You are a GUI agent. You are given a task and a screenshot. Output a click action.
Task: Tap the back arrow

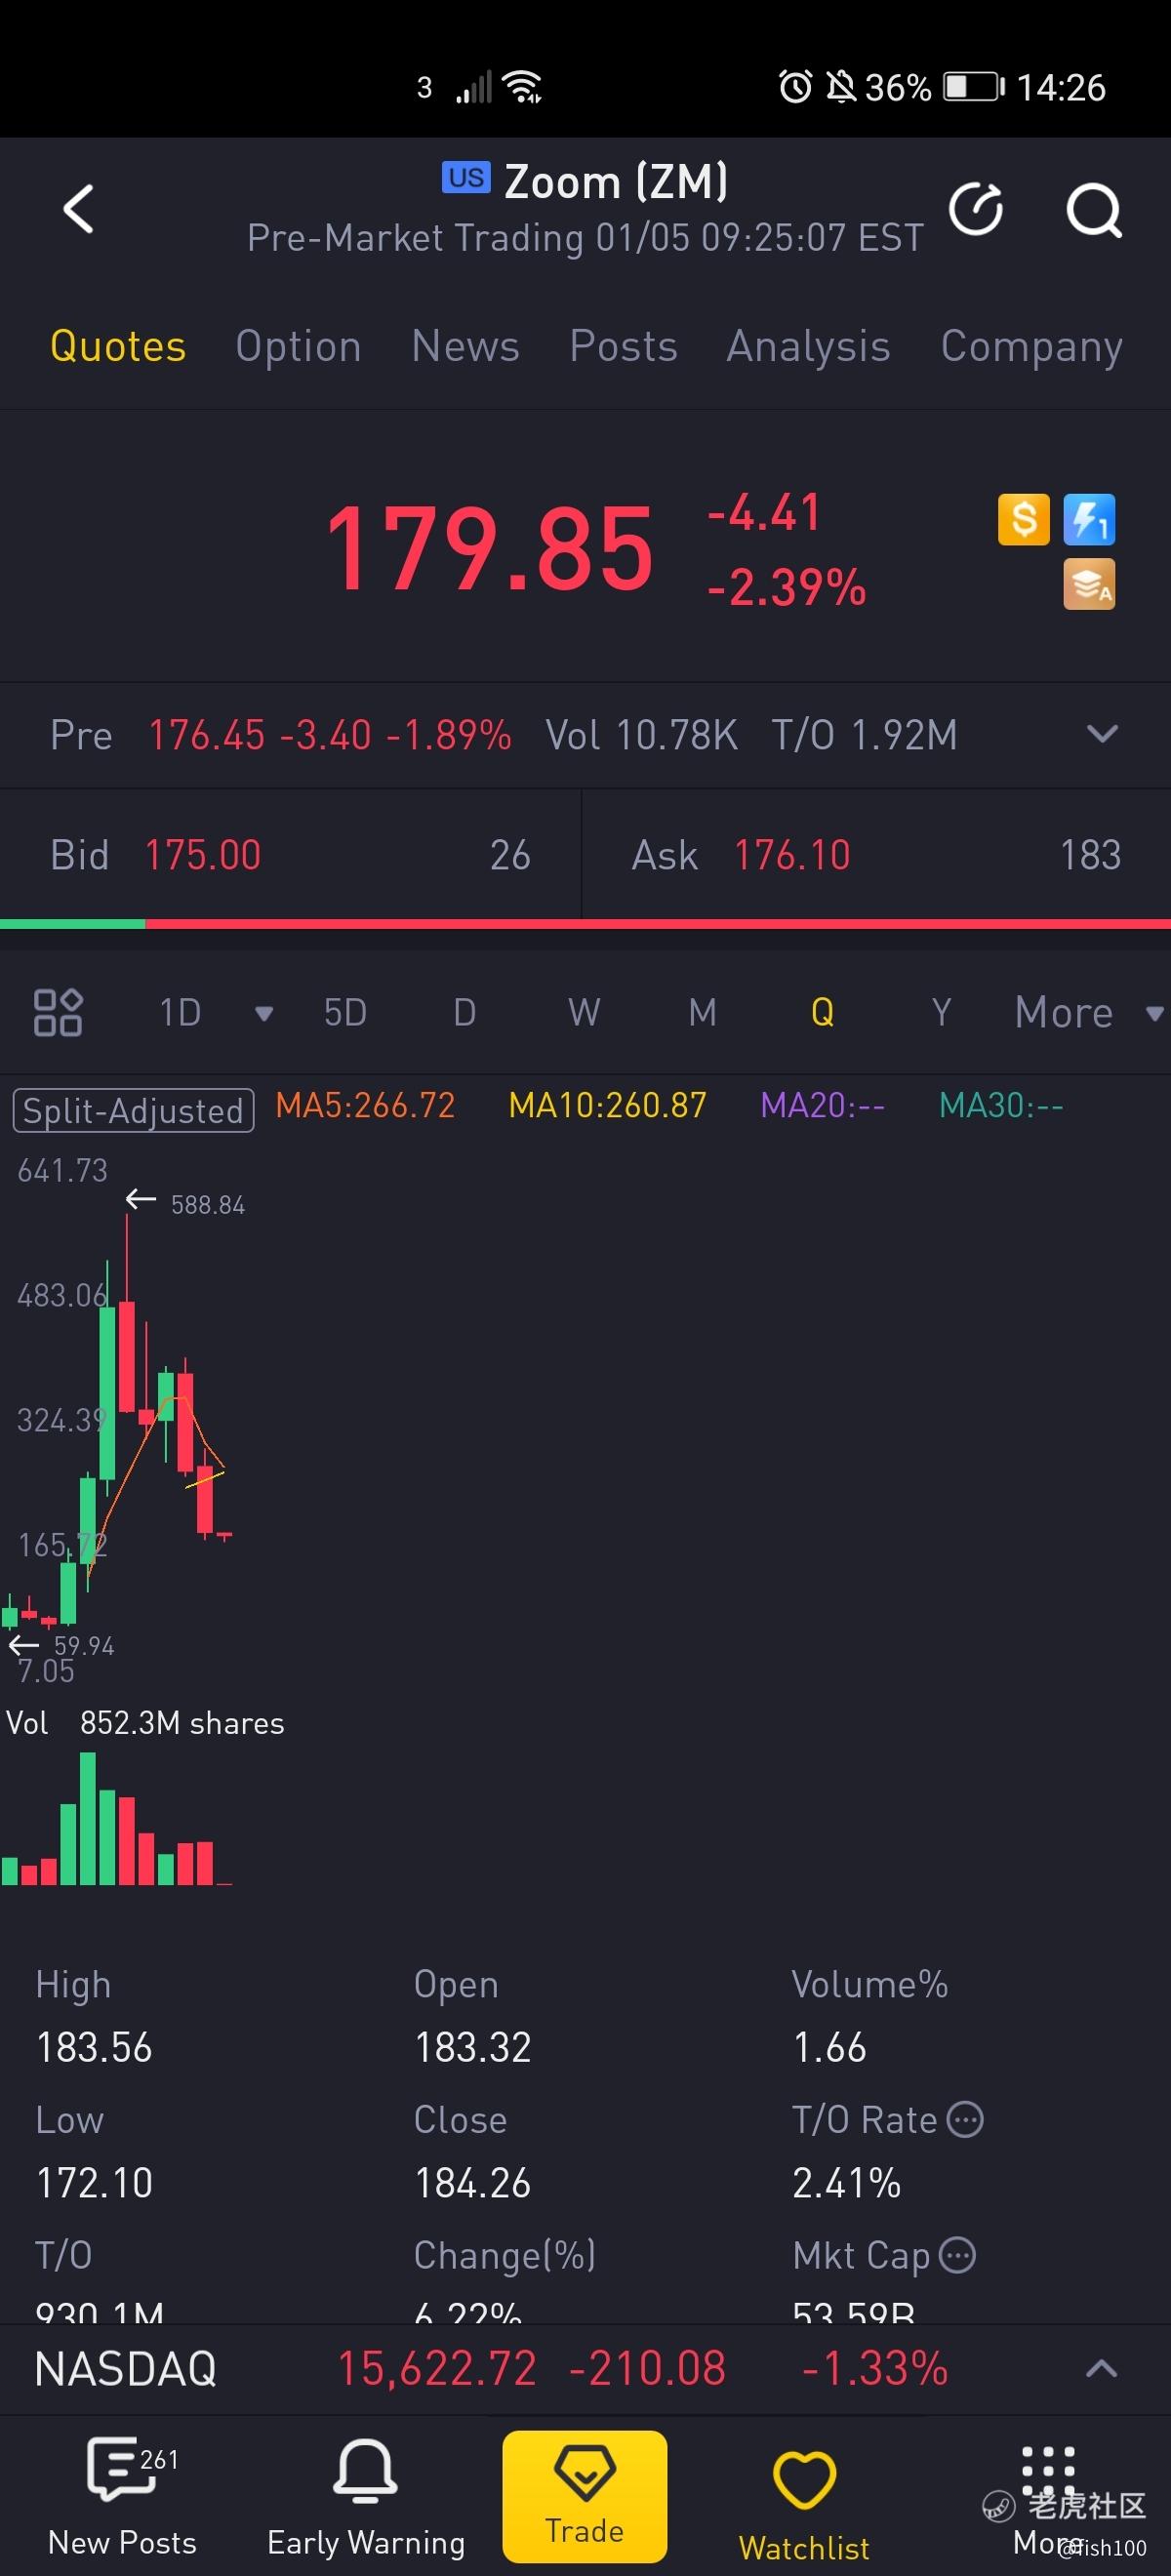tap(78, 208)
